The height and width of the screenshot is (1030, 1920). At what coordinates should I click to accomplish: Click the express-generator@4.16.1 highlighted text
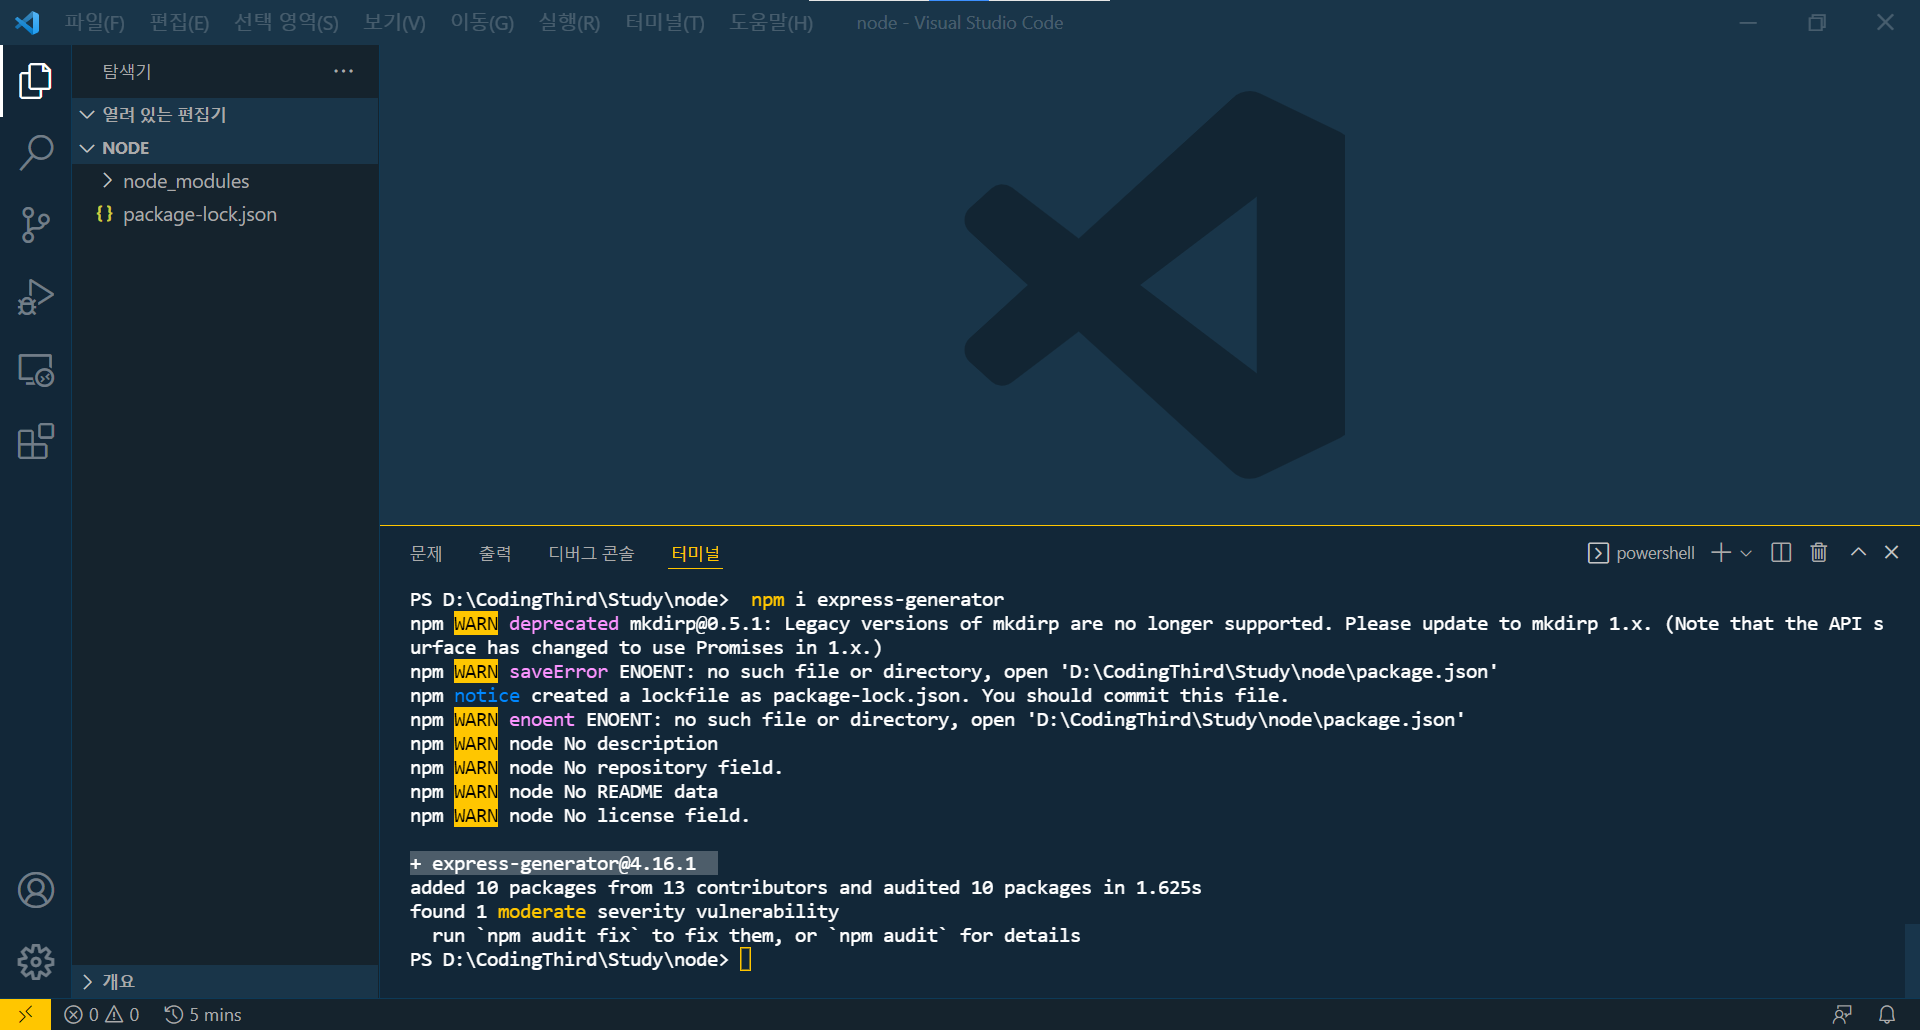click(x=563, y=863)
